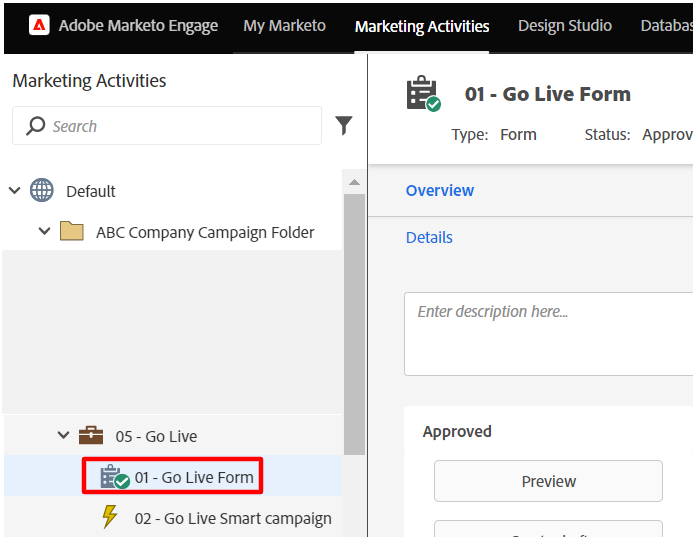Click the Details link
Image resolution: width=693 pixels, height=537 pixels.
tap(429, 238)
